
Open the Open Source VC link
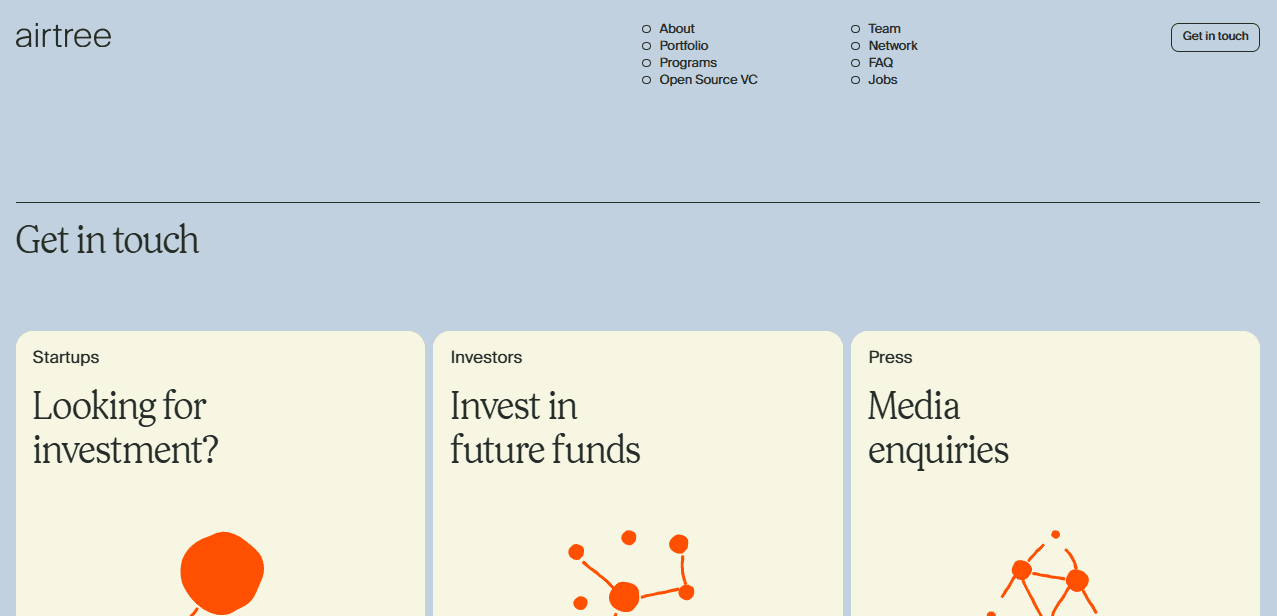pos(708,80)
